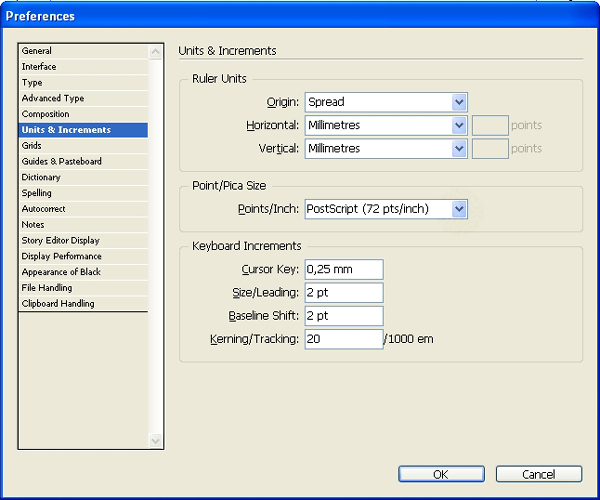Open the Type preferences category
The image size is (600, 500).
point(83,83)
